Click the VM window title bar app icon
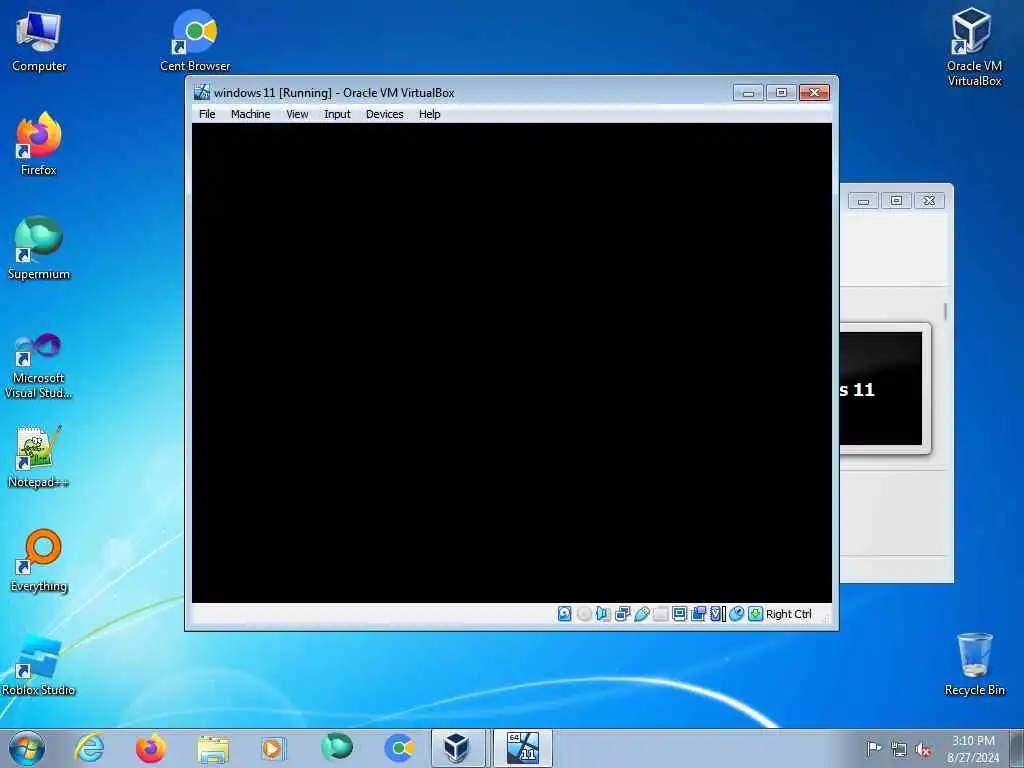Screen dimensions: 1024x768 (202, 92)
